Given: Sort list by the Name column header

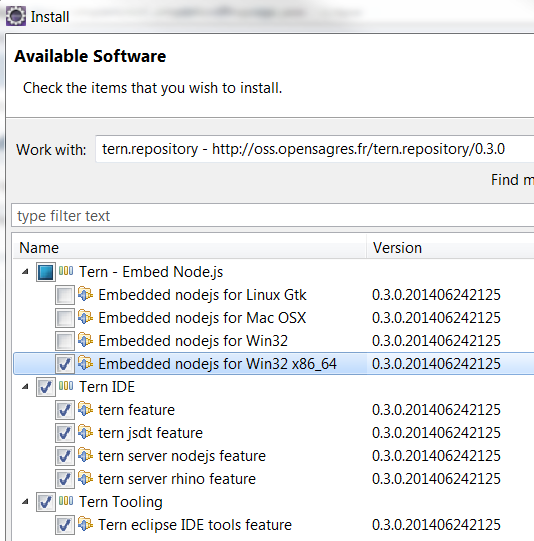Looking at the screenshot, I should point(189,248).
